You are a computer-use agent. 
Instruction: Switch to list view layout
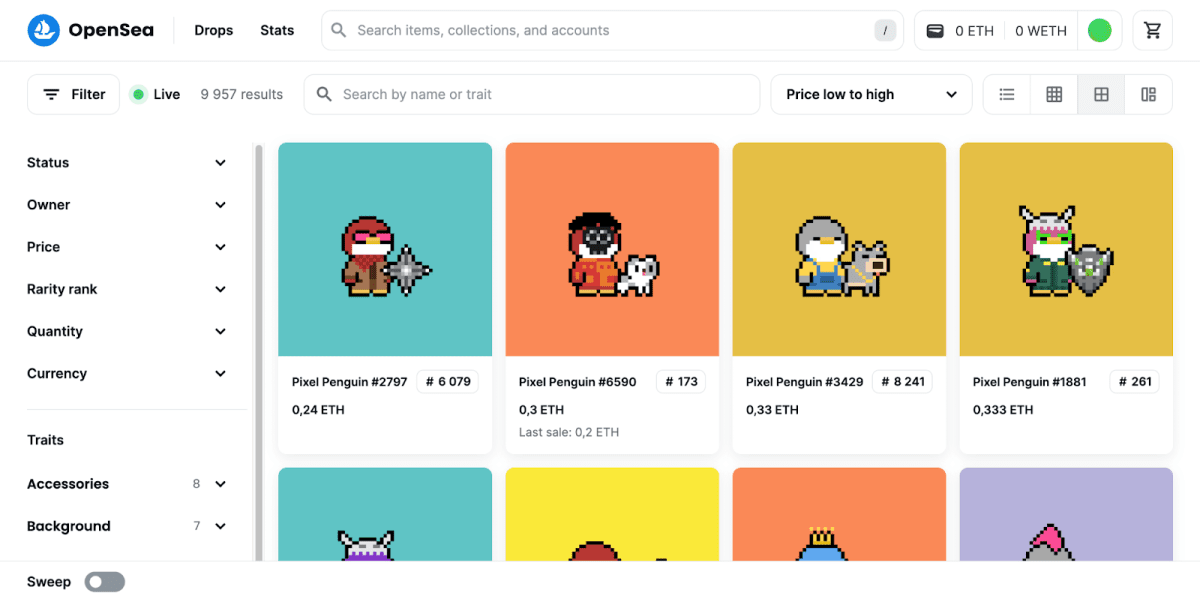(1007, 94)
